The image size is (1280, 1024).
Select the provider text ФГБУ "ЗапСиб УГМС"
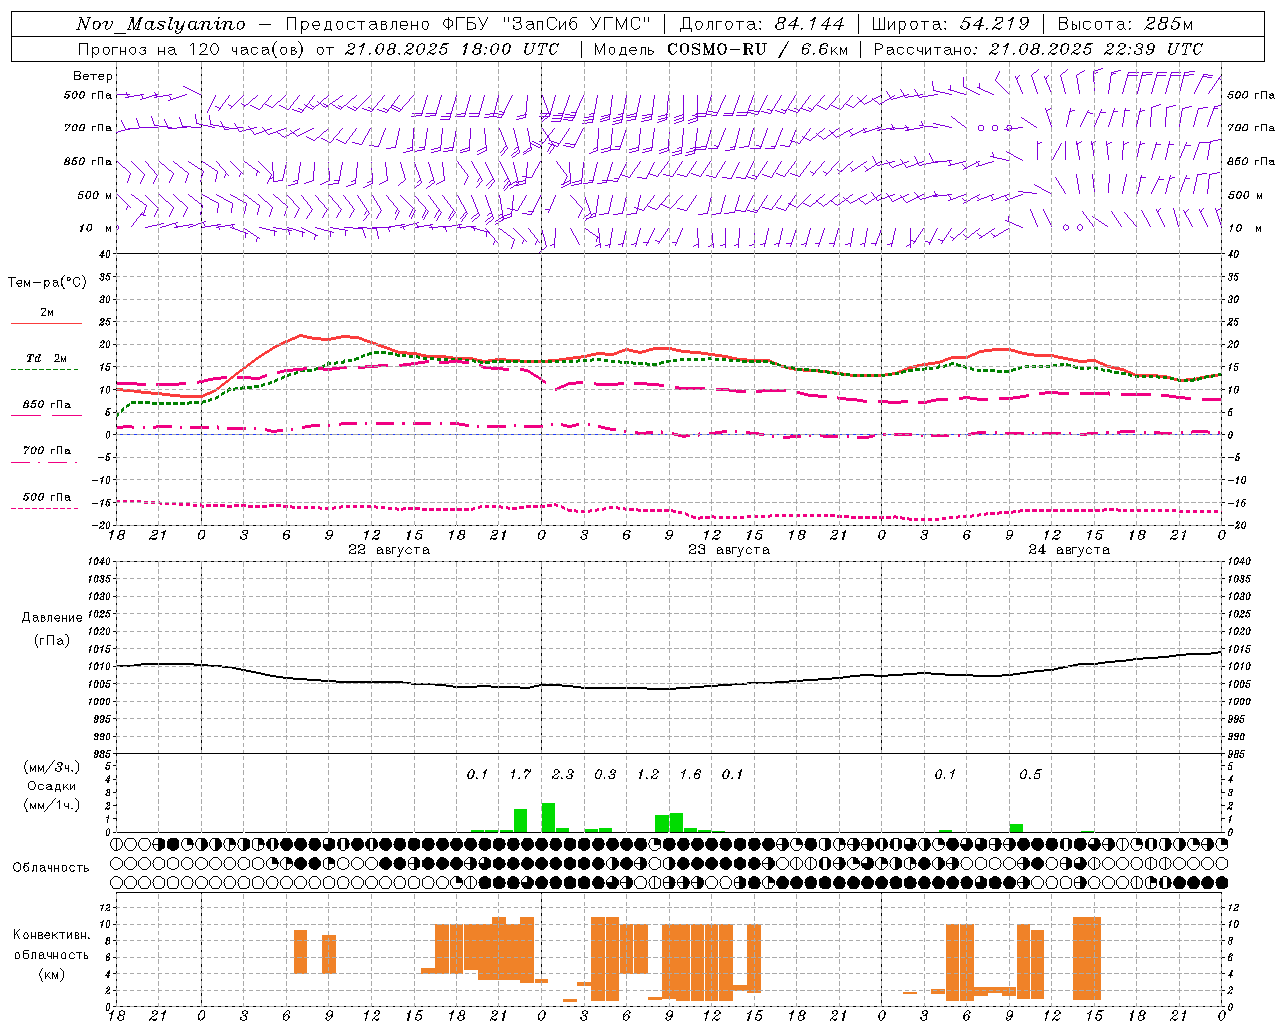pos(547,24)
